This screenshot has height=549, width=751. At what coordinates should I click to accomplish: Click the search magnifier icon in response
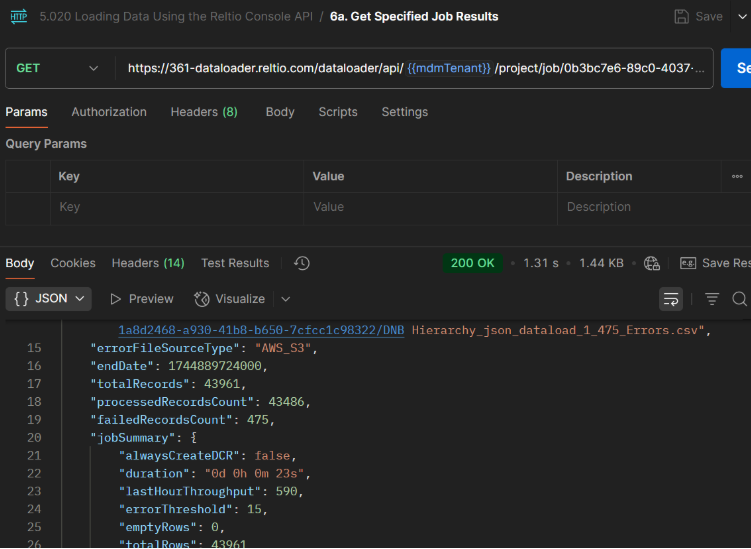click(x=739, y=299)
